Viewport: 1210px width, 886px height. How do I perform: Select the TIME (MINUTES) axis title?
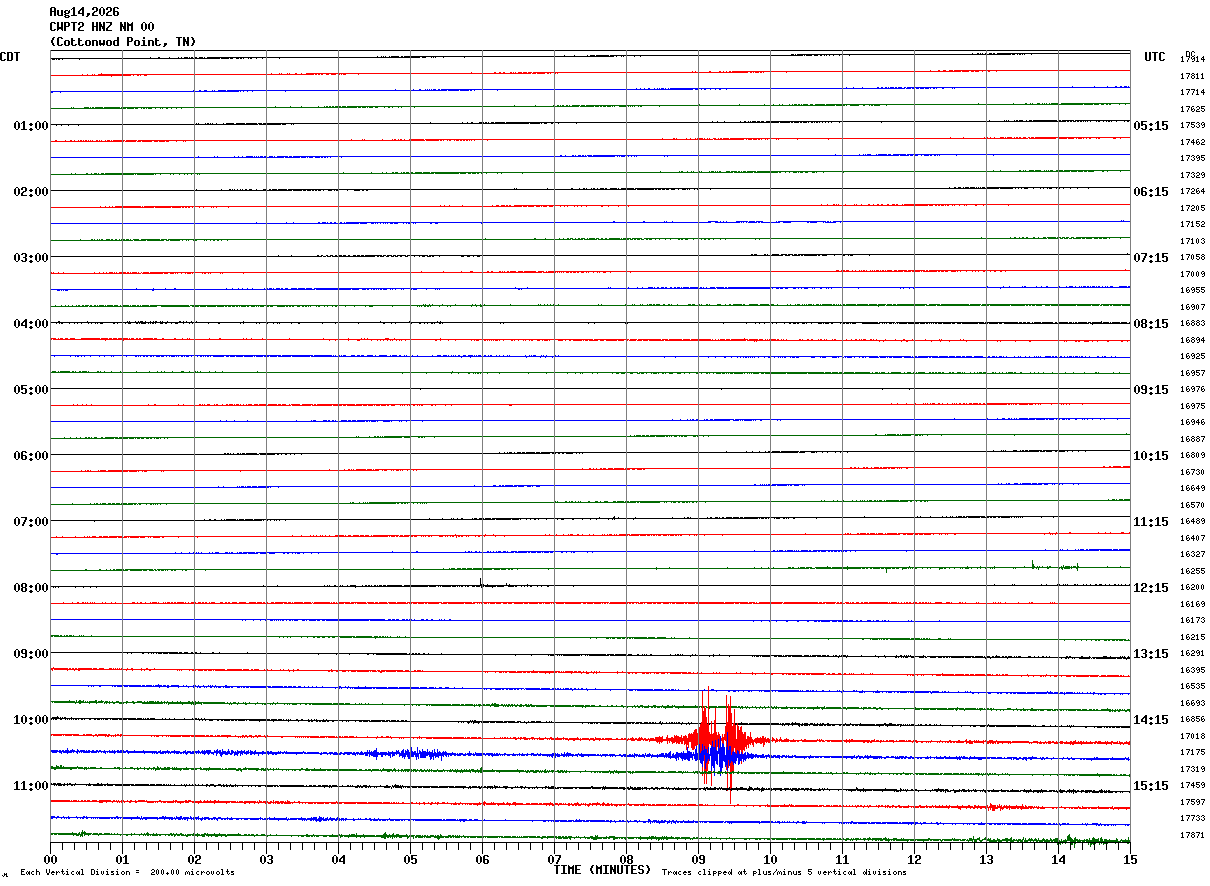[x=602, y=870]
